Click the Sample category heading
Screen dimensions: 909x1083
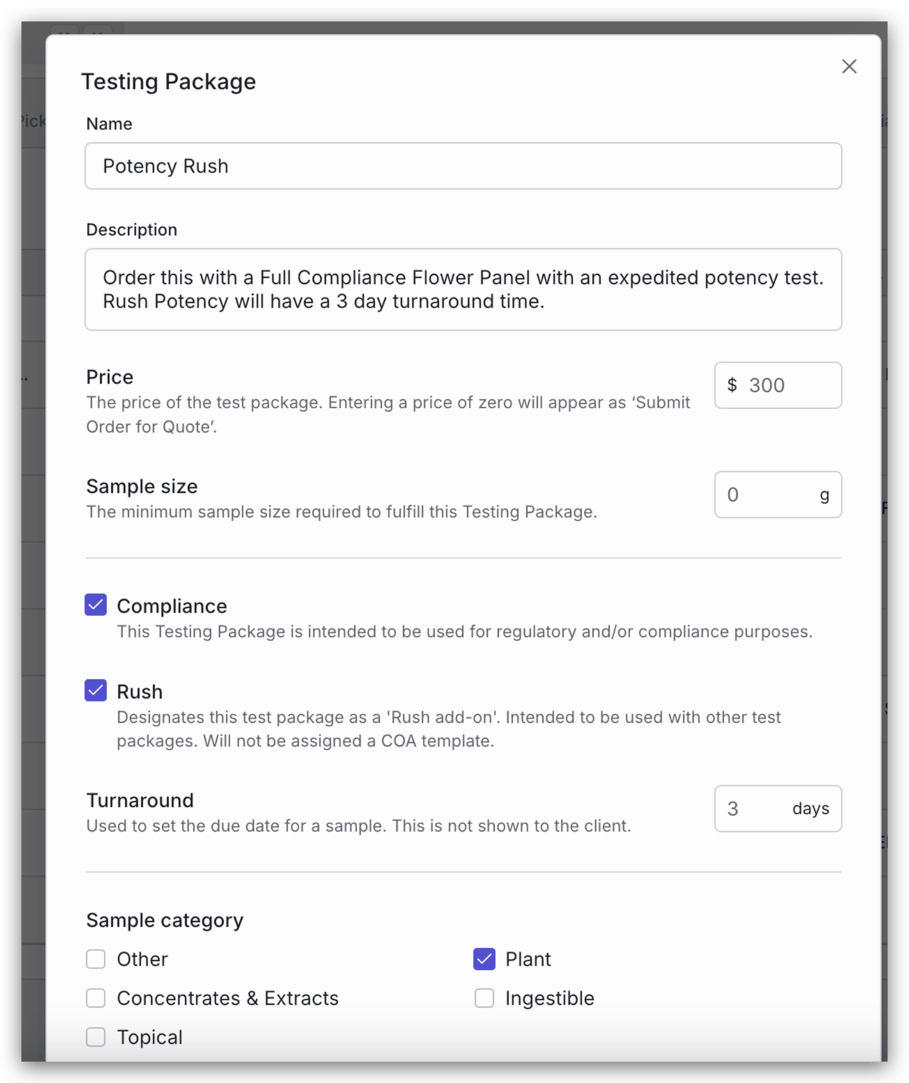(x=164, y=920)
